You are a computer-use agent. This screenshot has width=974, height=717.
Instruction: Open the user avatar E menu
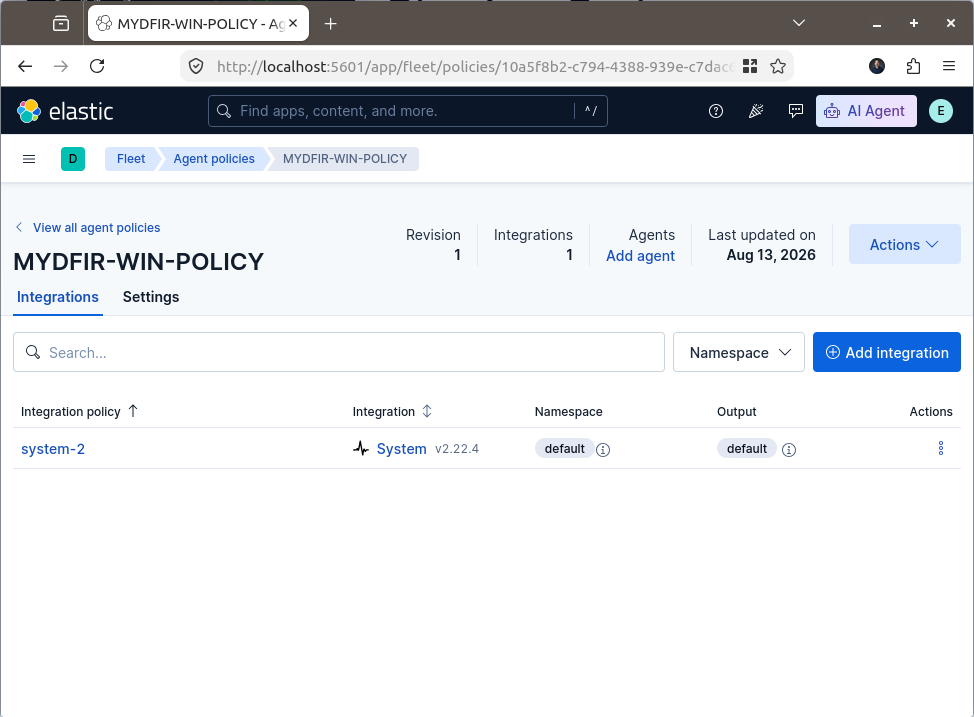coord(940,111)
